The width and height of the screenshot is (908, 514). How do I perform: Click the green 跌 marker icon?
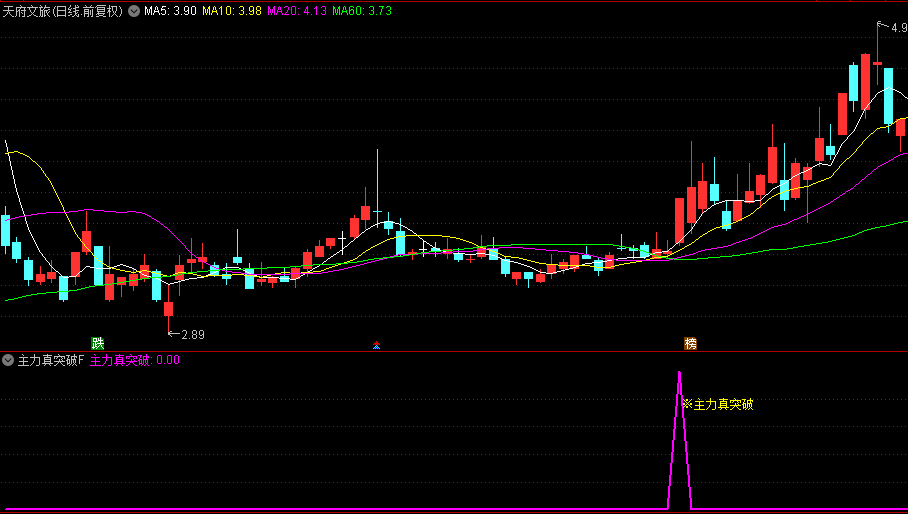pos(98,343)
